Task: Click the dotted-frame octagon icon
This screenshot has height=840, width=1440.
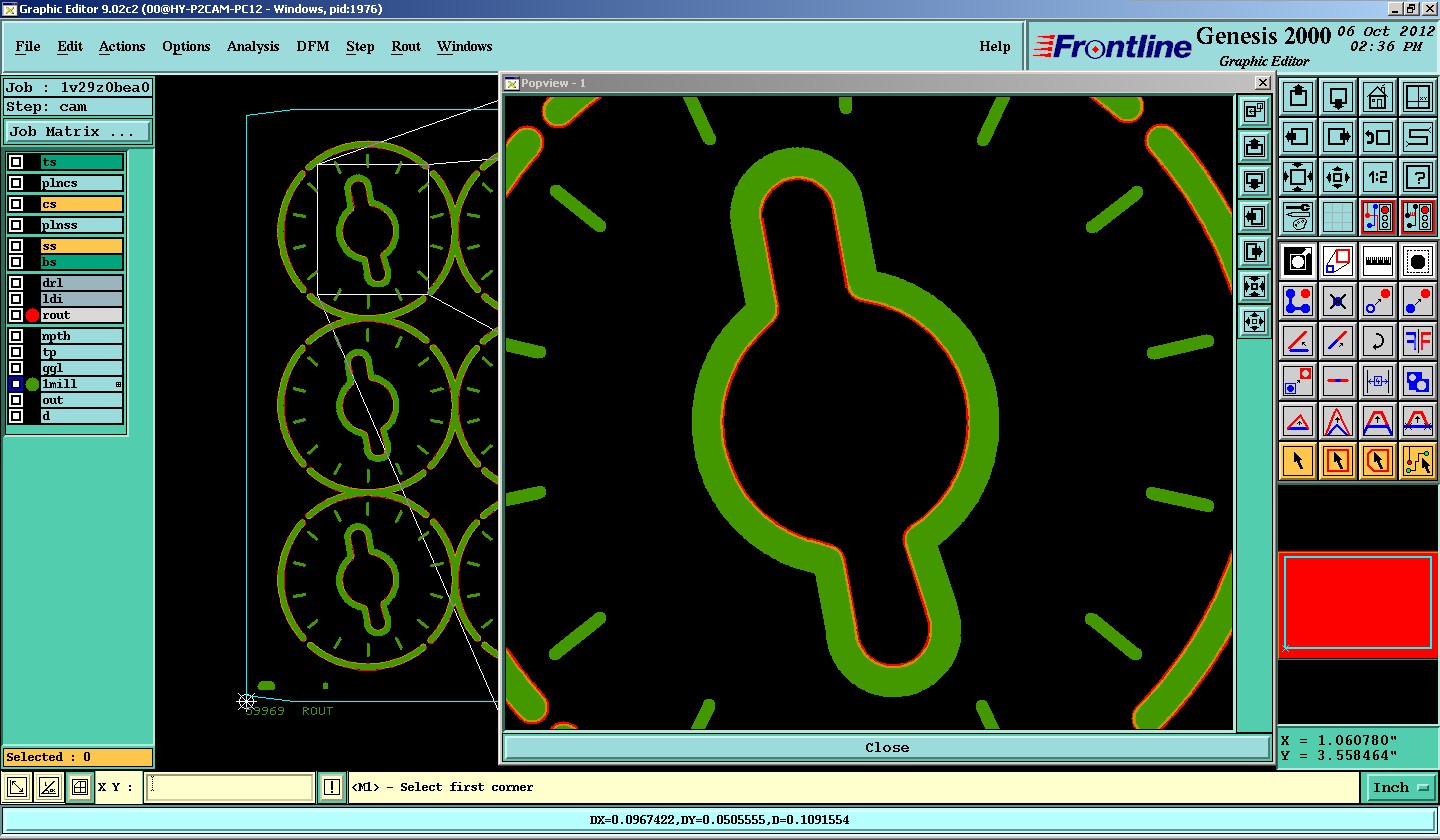Action: tap(1418, 261)
